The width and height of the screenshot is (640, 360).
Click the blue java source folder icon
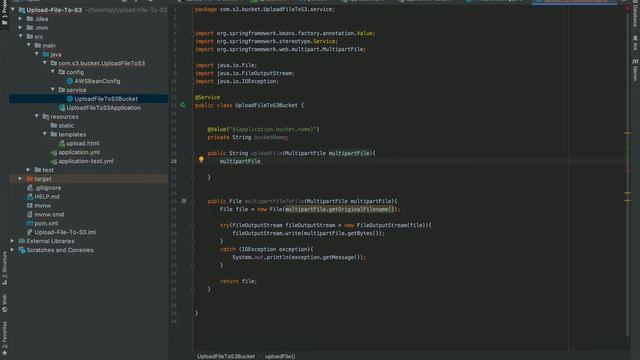(46, 54)
